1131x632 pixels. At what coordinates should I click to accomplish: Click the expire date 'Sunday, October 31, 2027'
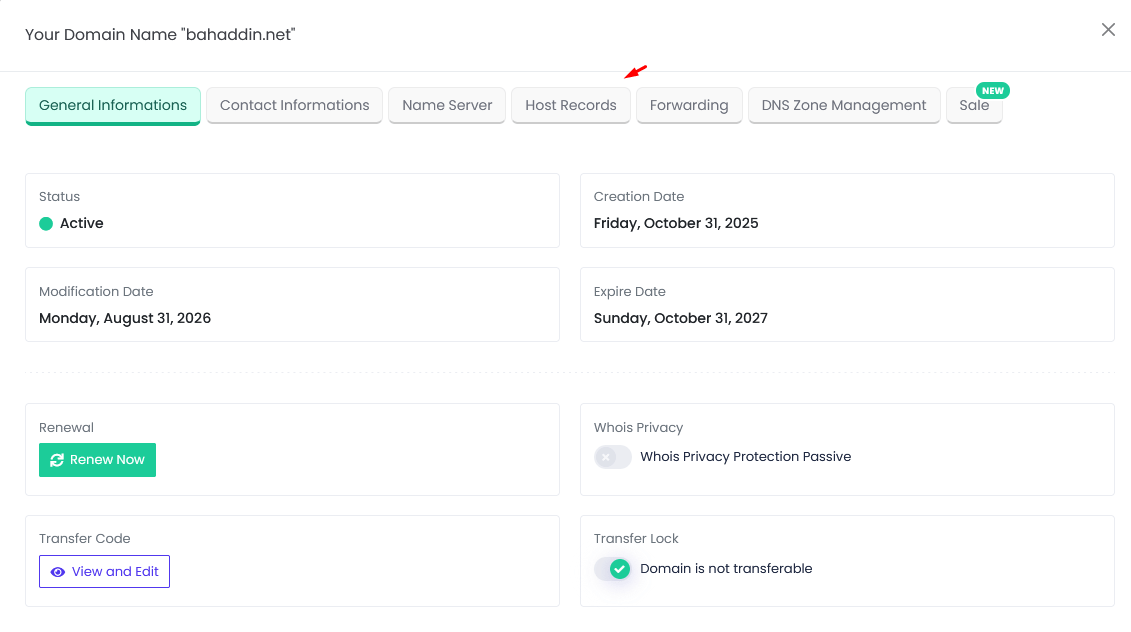click(680, 318)
